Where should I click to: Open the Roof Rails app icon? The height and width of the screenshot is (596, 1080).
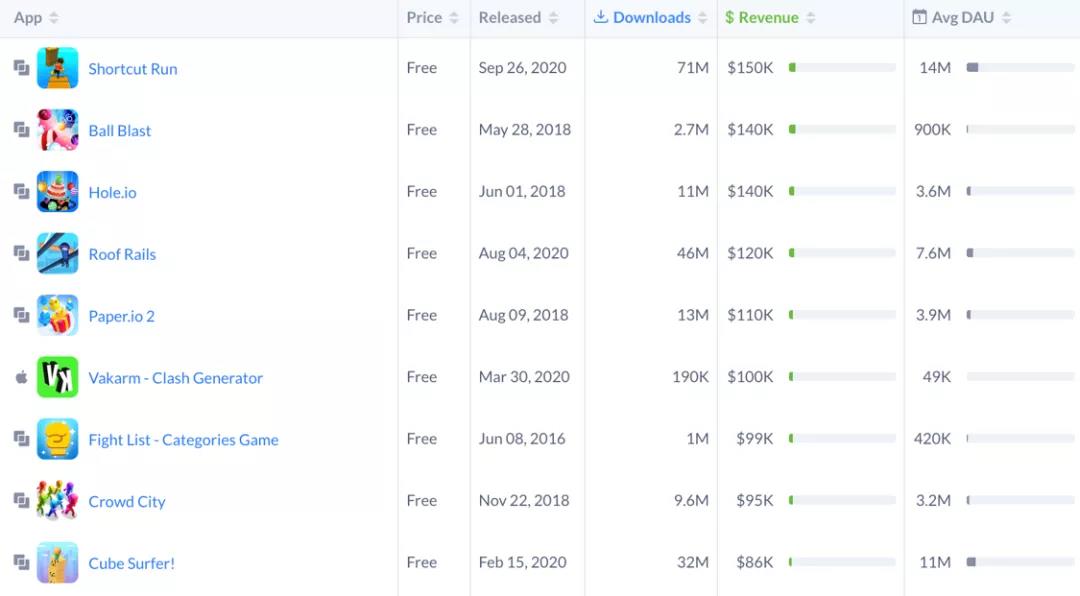[x=57, y=254]
